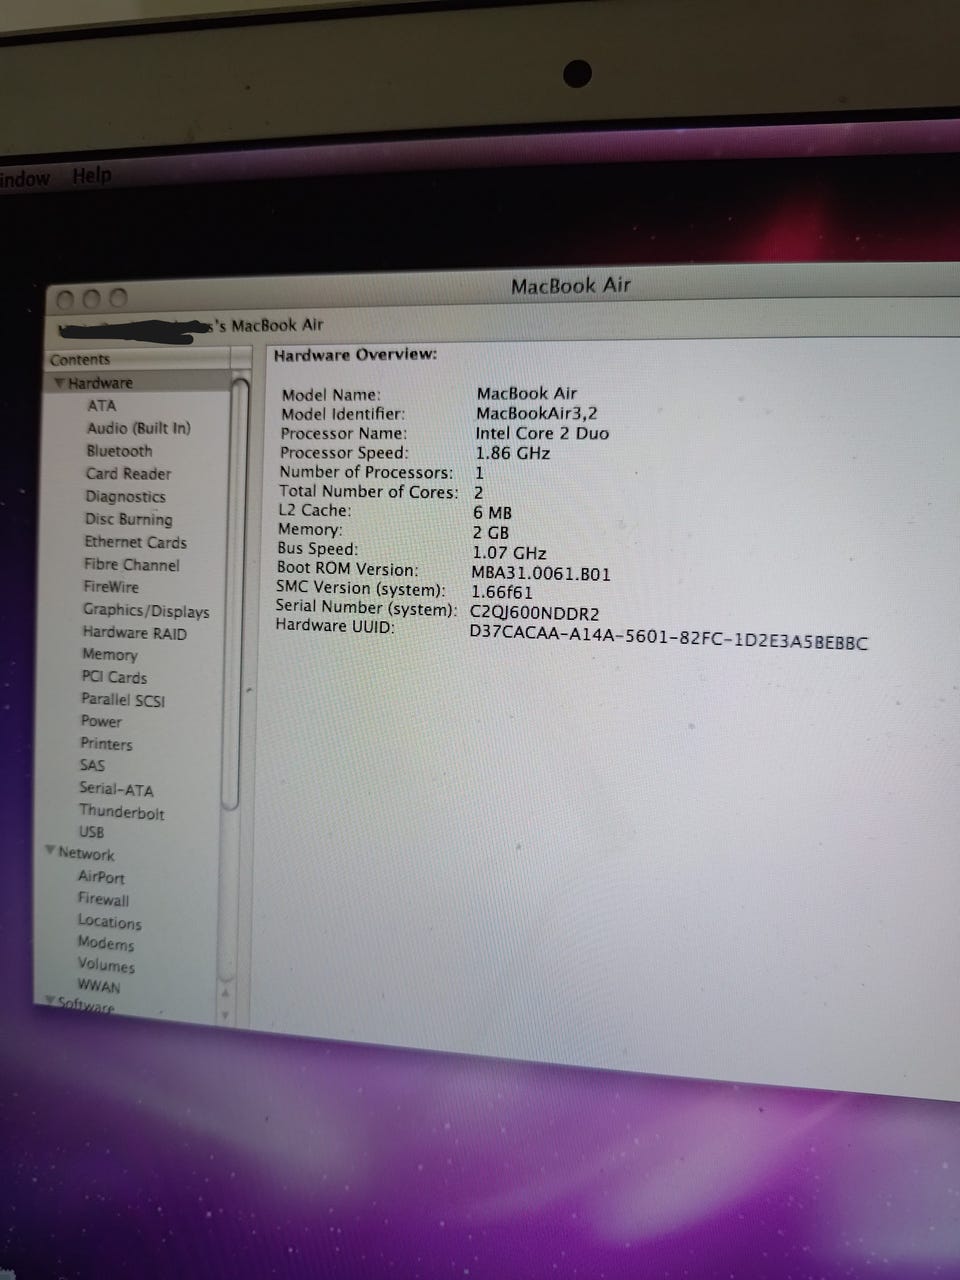Screen dimensions: 960x1280
Task: Select Bluetooth in Hardware list
Action: pos(119,451)
